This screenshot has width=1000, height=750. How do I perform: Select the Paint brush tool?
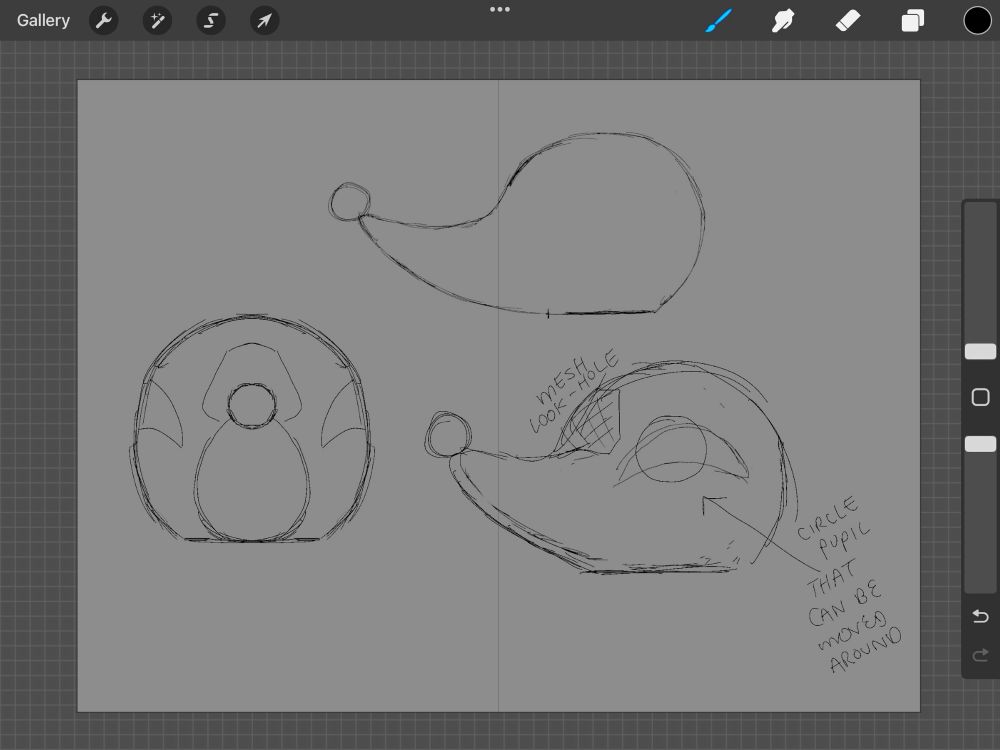pos(719,20)
